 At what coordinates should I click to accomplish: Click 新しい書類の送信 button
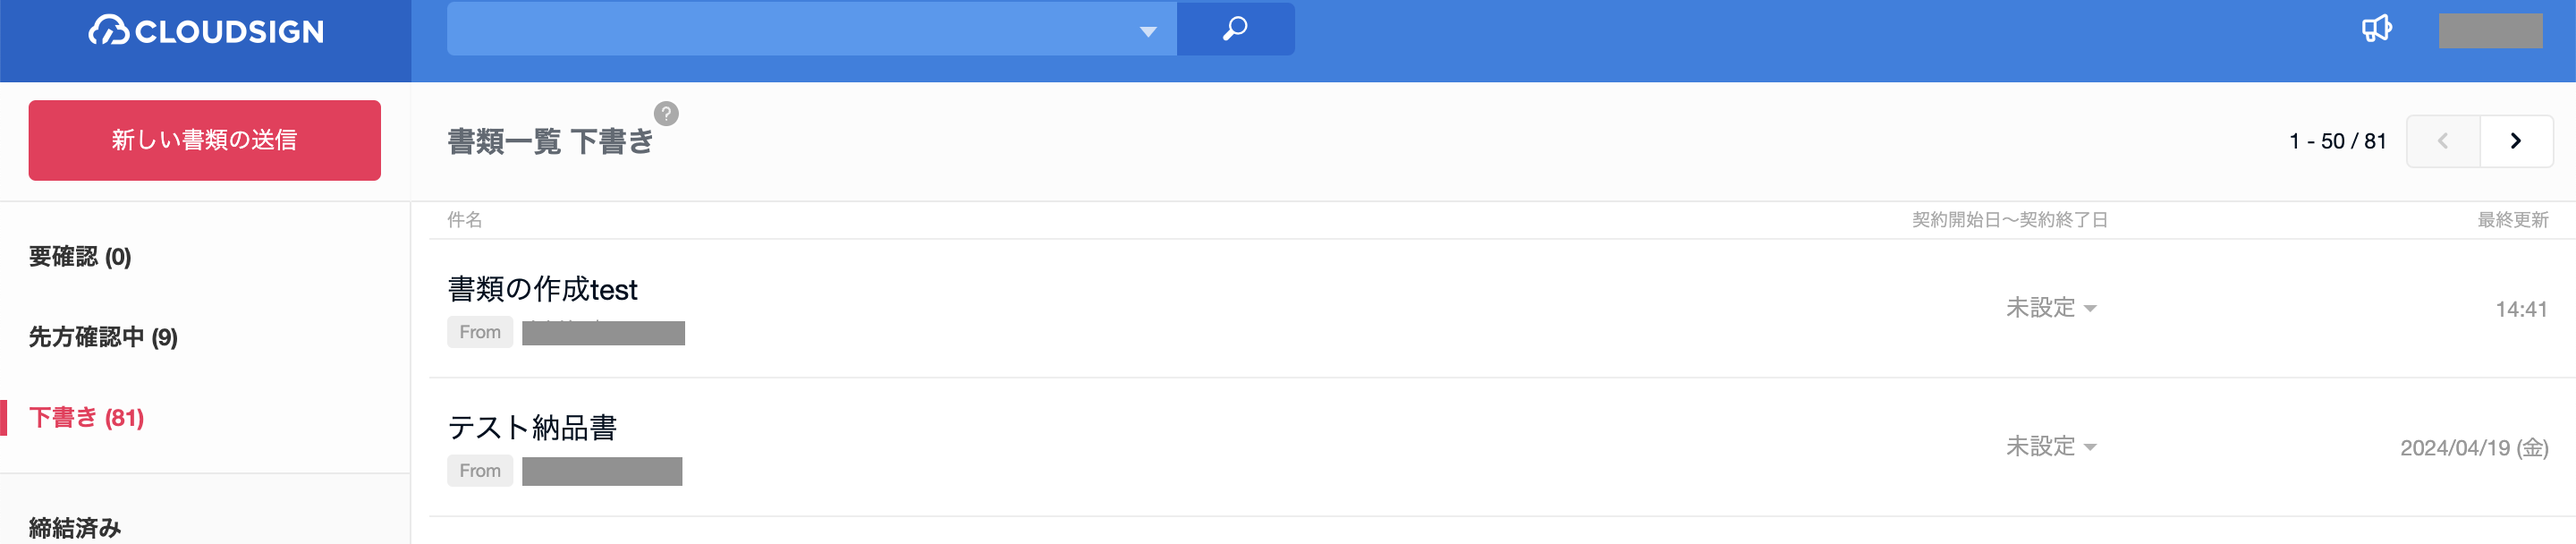[204, 140]
